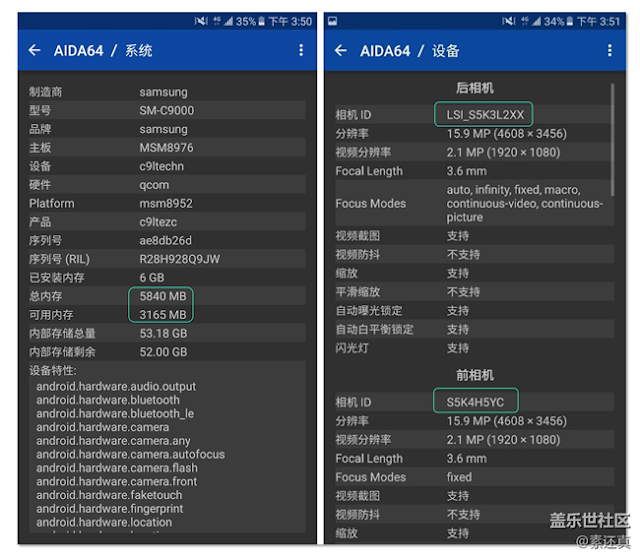Select RIL serial R28H928Q9JW
The image size is (640, 560).
[x=180, y=259]
